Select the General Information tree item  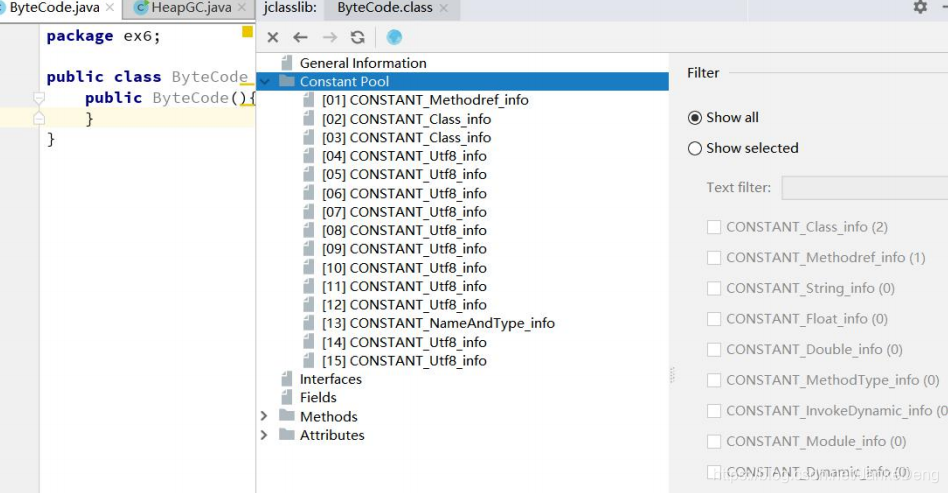tap(363, 63)
